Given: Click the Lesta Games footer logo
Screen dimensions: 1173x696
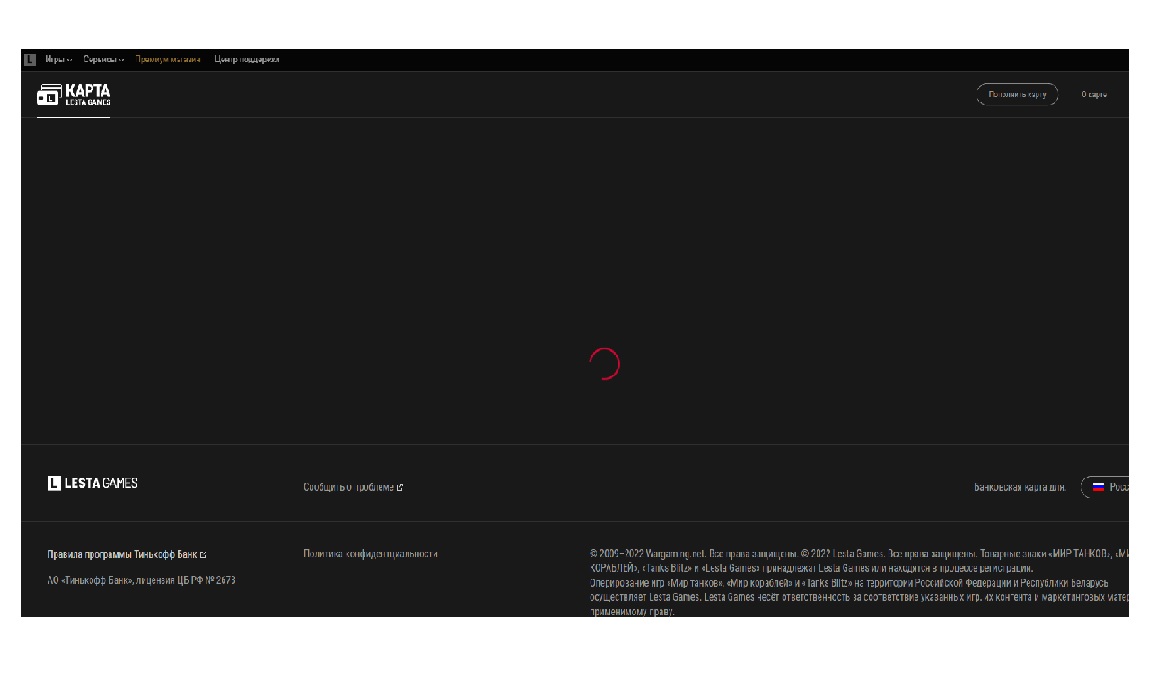Looking at the screenshot, I should pyautogui.click(x=93, y=483).
